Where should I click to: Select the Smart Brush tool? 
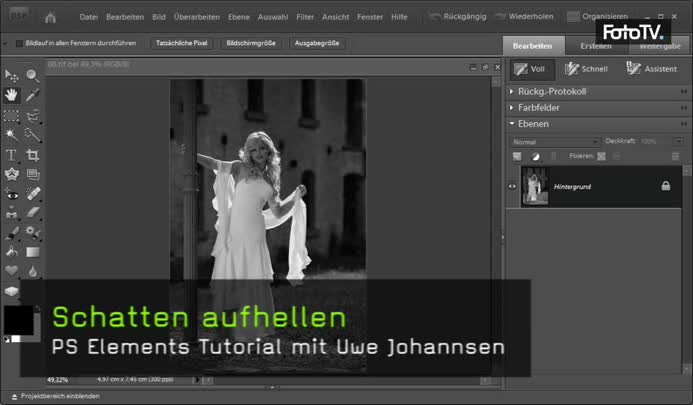pyautogui.click(x=32, y=233)
